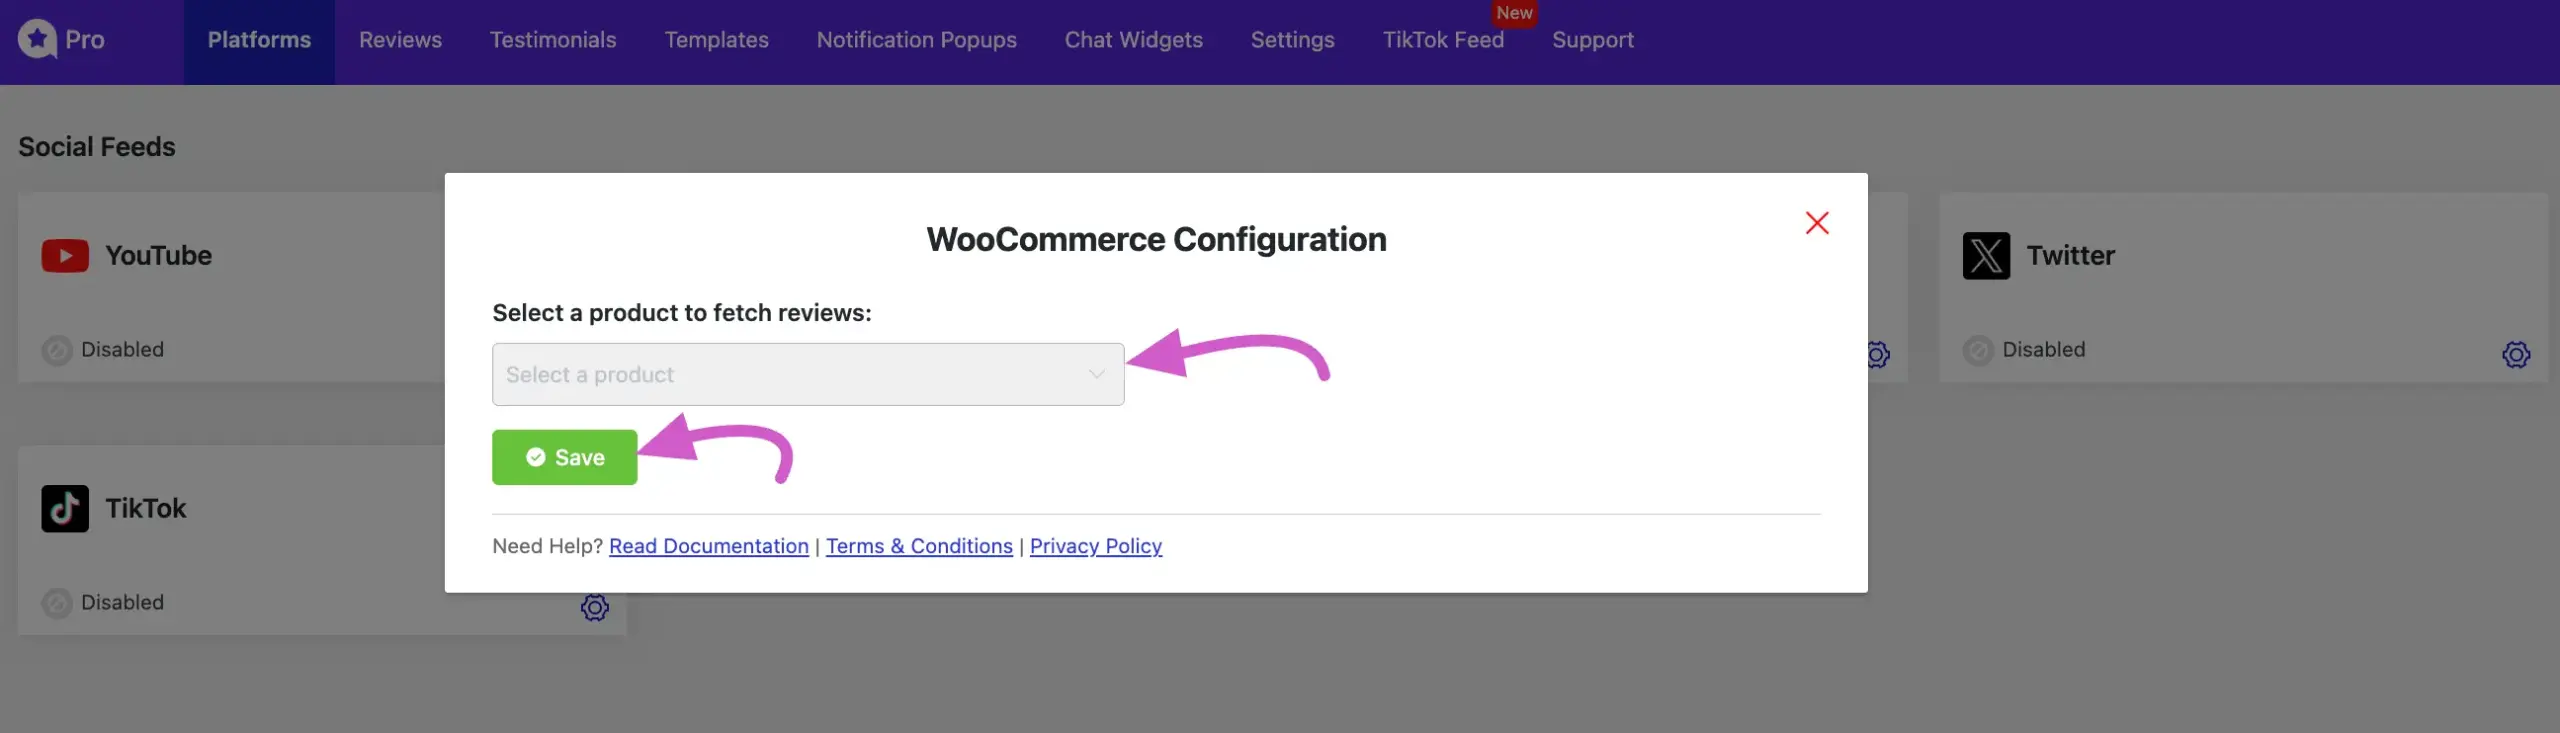Click the TikTok logo icon
This screenshot has height=733, width=2560.
point(65,509)
